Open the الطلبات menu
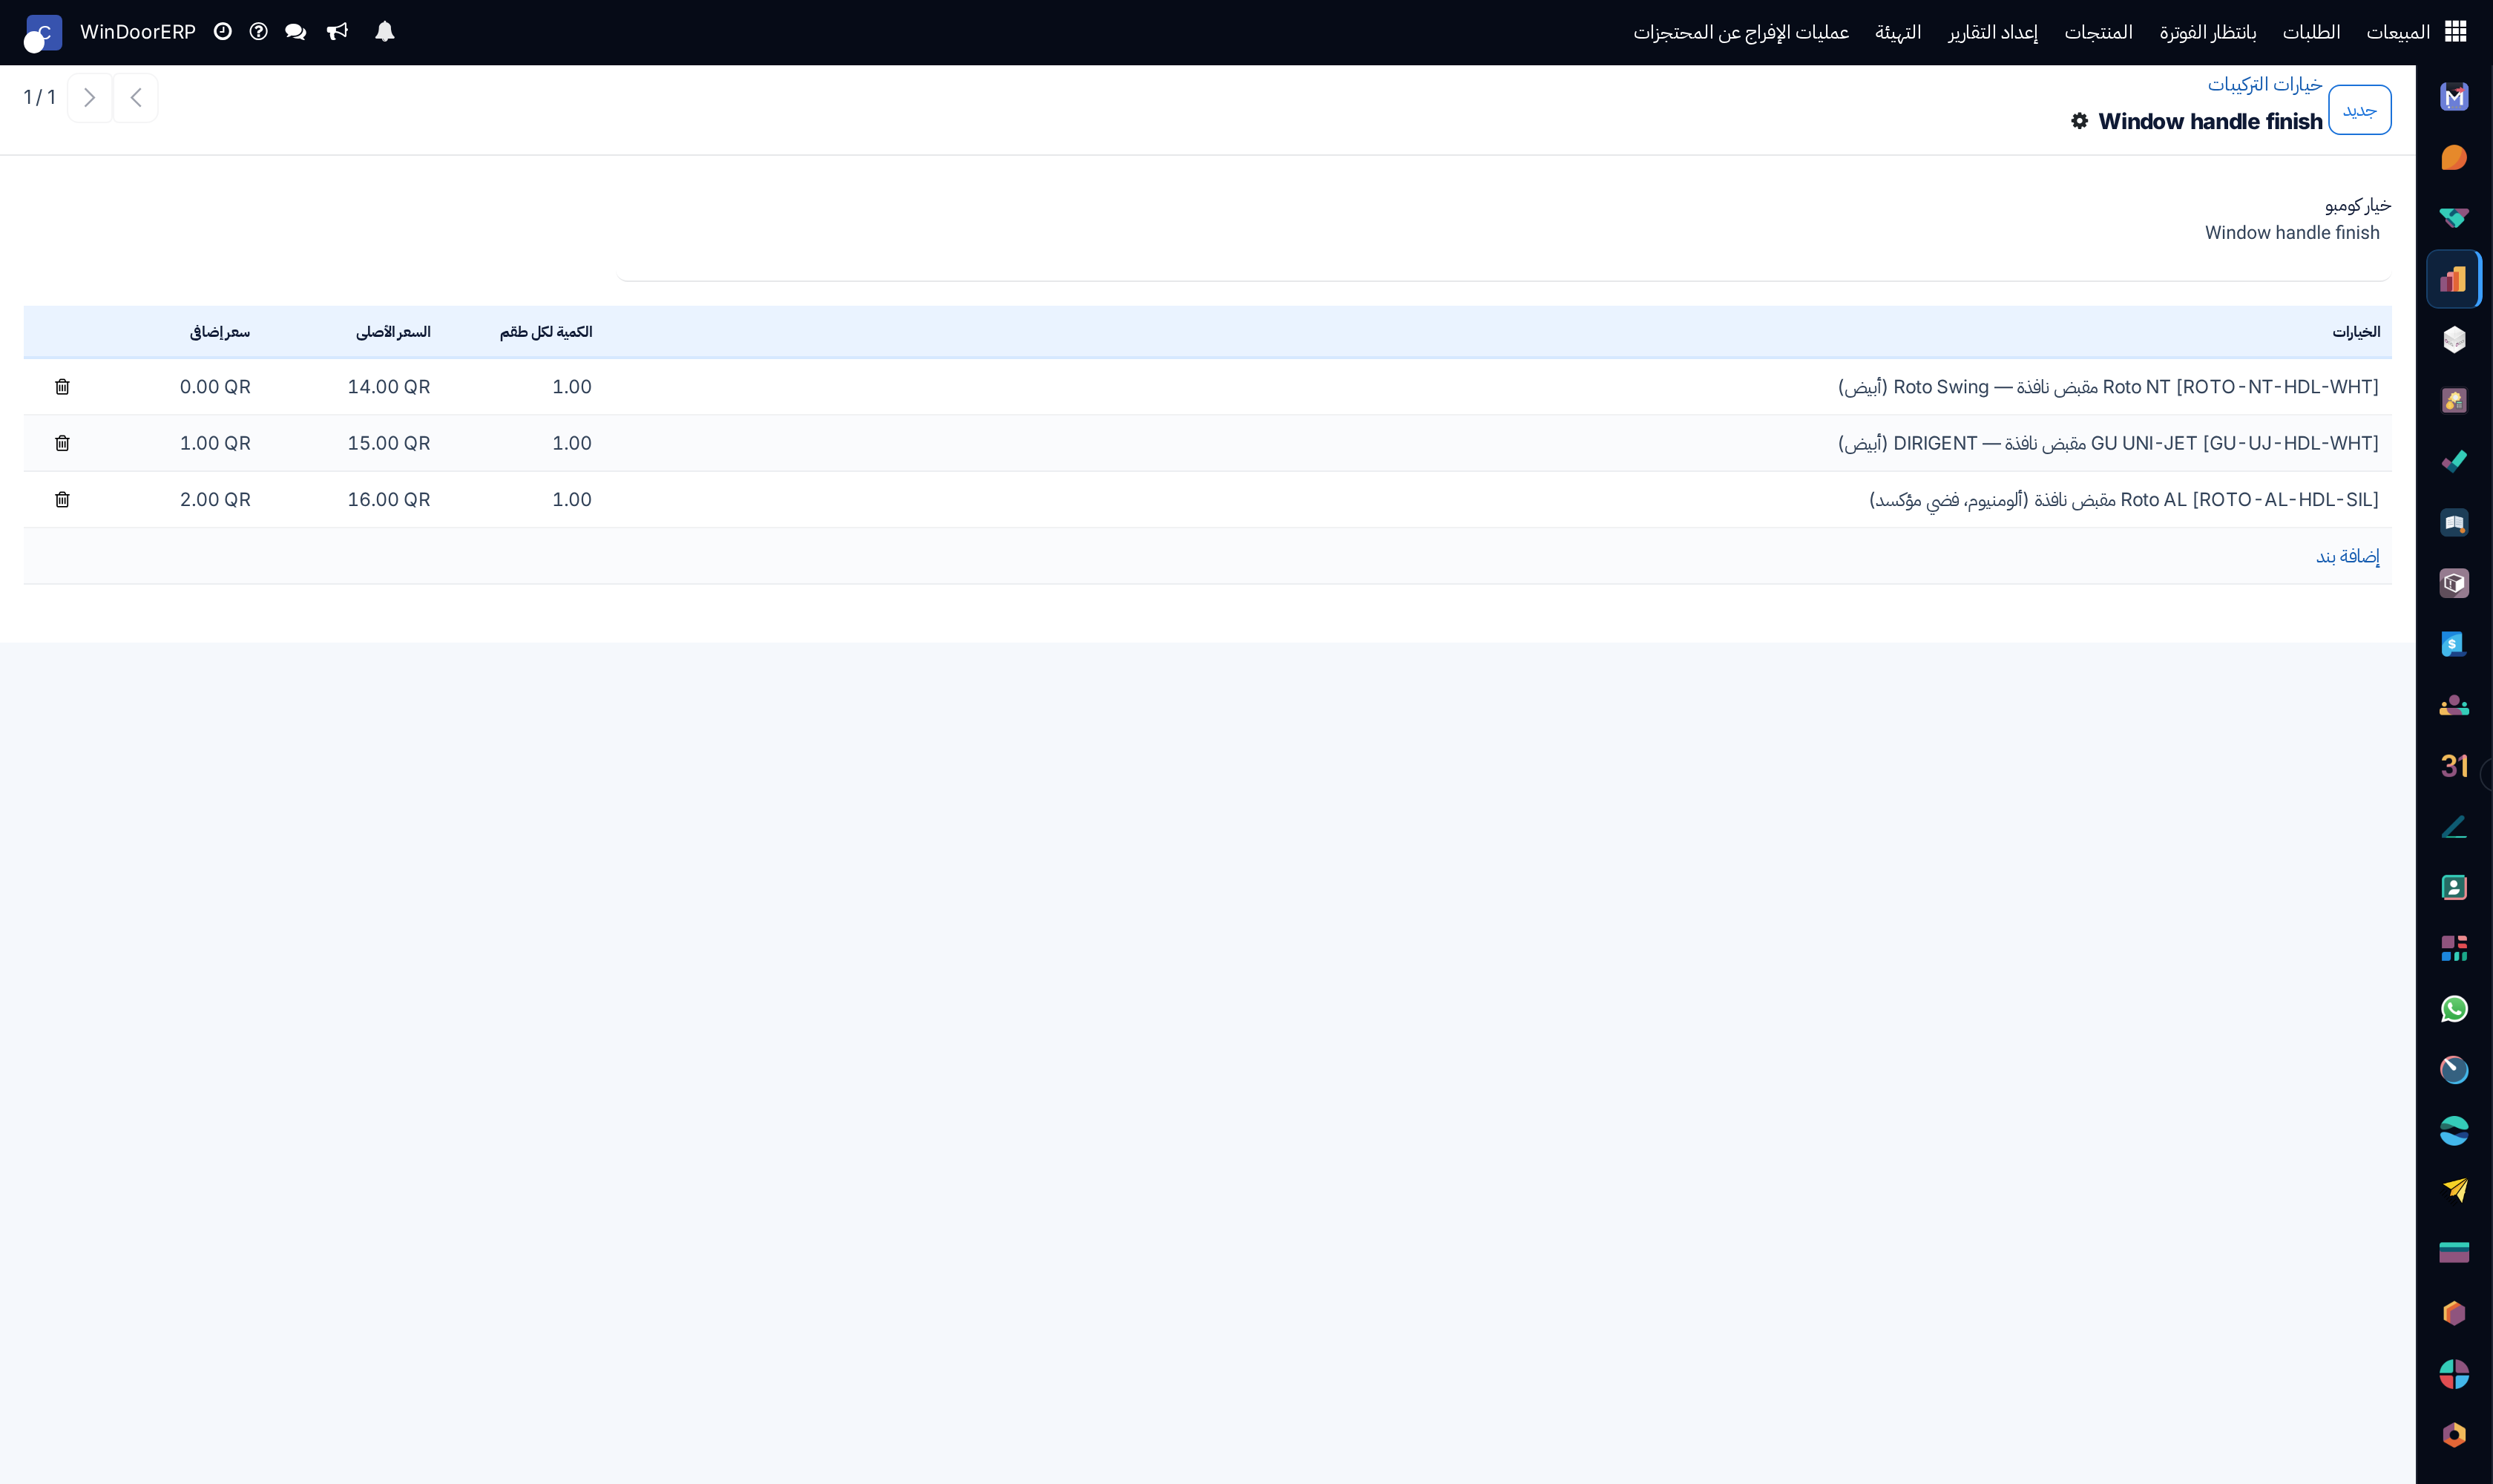This screenshot has width=2493, height=1484. click(x=2311, y=32)
